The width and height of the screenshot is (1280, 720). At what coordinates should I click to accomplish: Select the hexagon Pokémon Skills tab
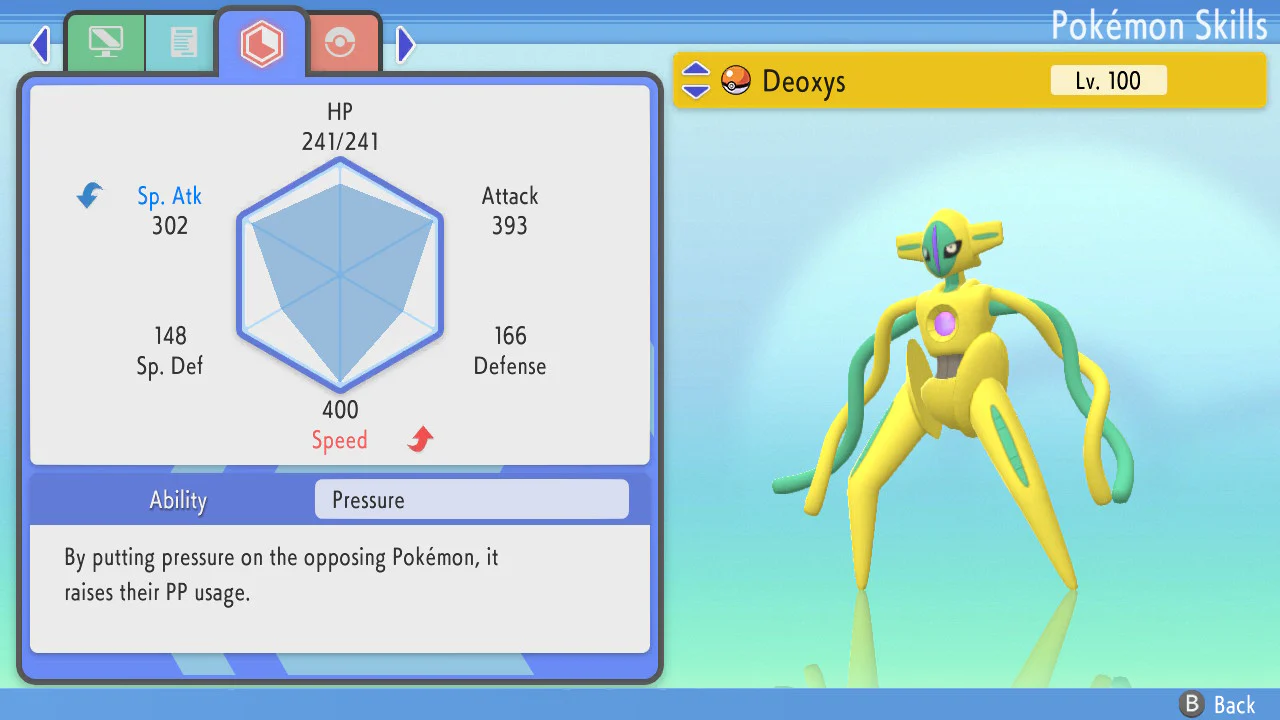click(262, 43)
